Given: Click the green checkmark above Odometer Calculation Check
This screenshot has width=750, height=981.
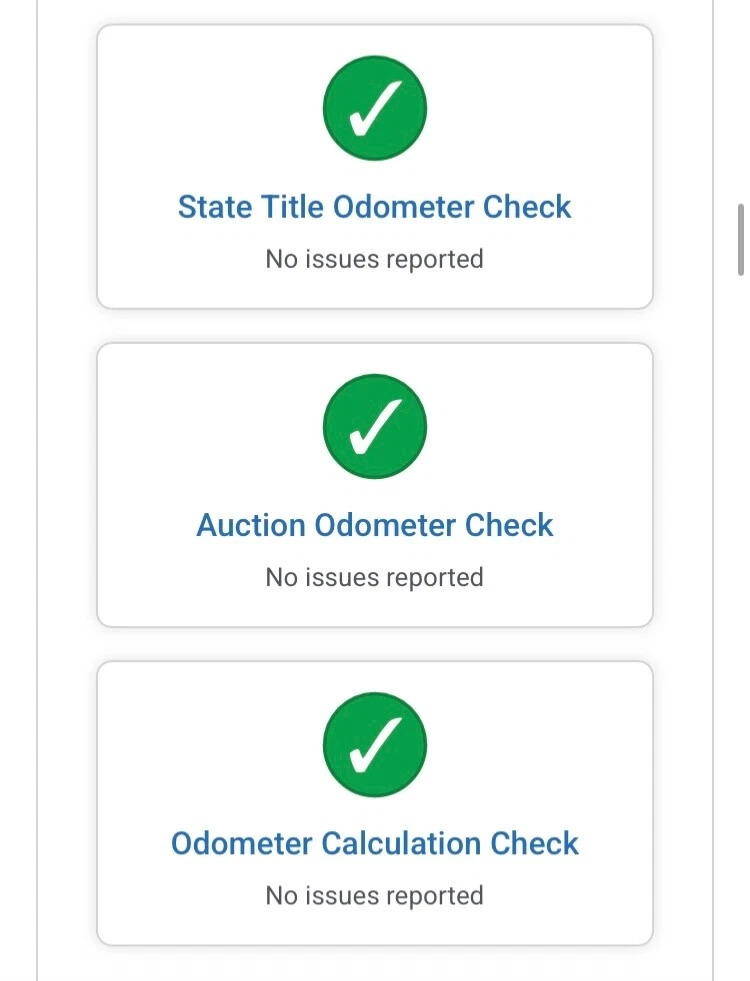Looking at the screenshot, I should point(375,745).
